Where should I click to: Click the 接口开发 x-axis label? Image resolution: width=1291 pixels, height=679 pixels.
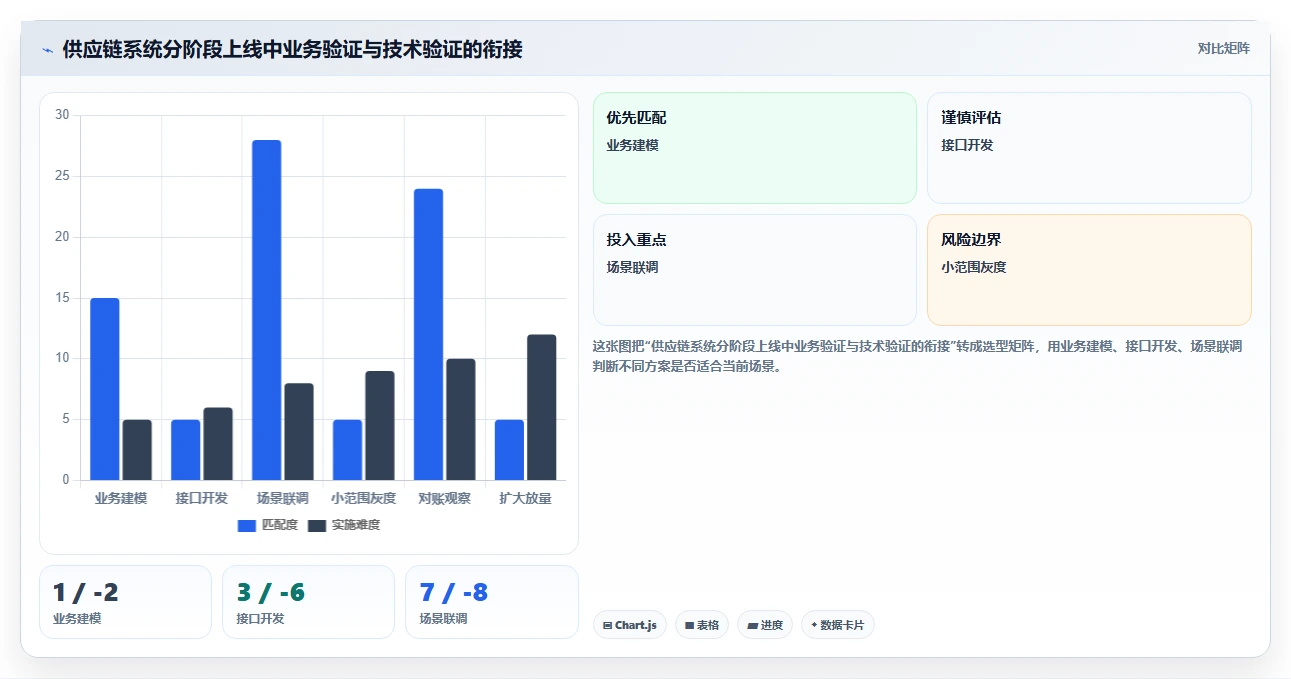pyautogui.click(x=202, y=498)
